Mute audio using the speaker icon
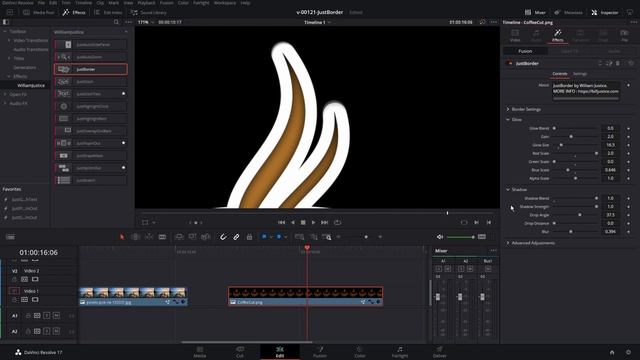The image size is (640, 360). coord(440,237)
